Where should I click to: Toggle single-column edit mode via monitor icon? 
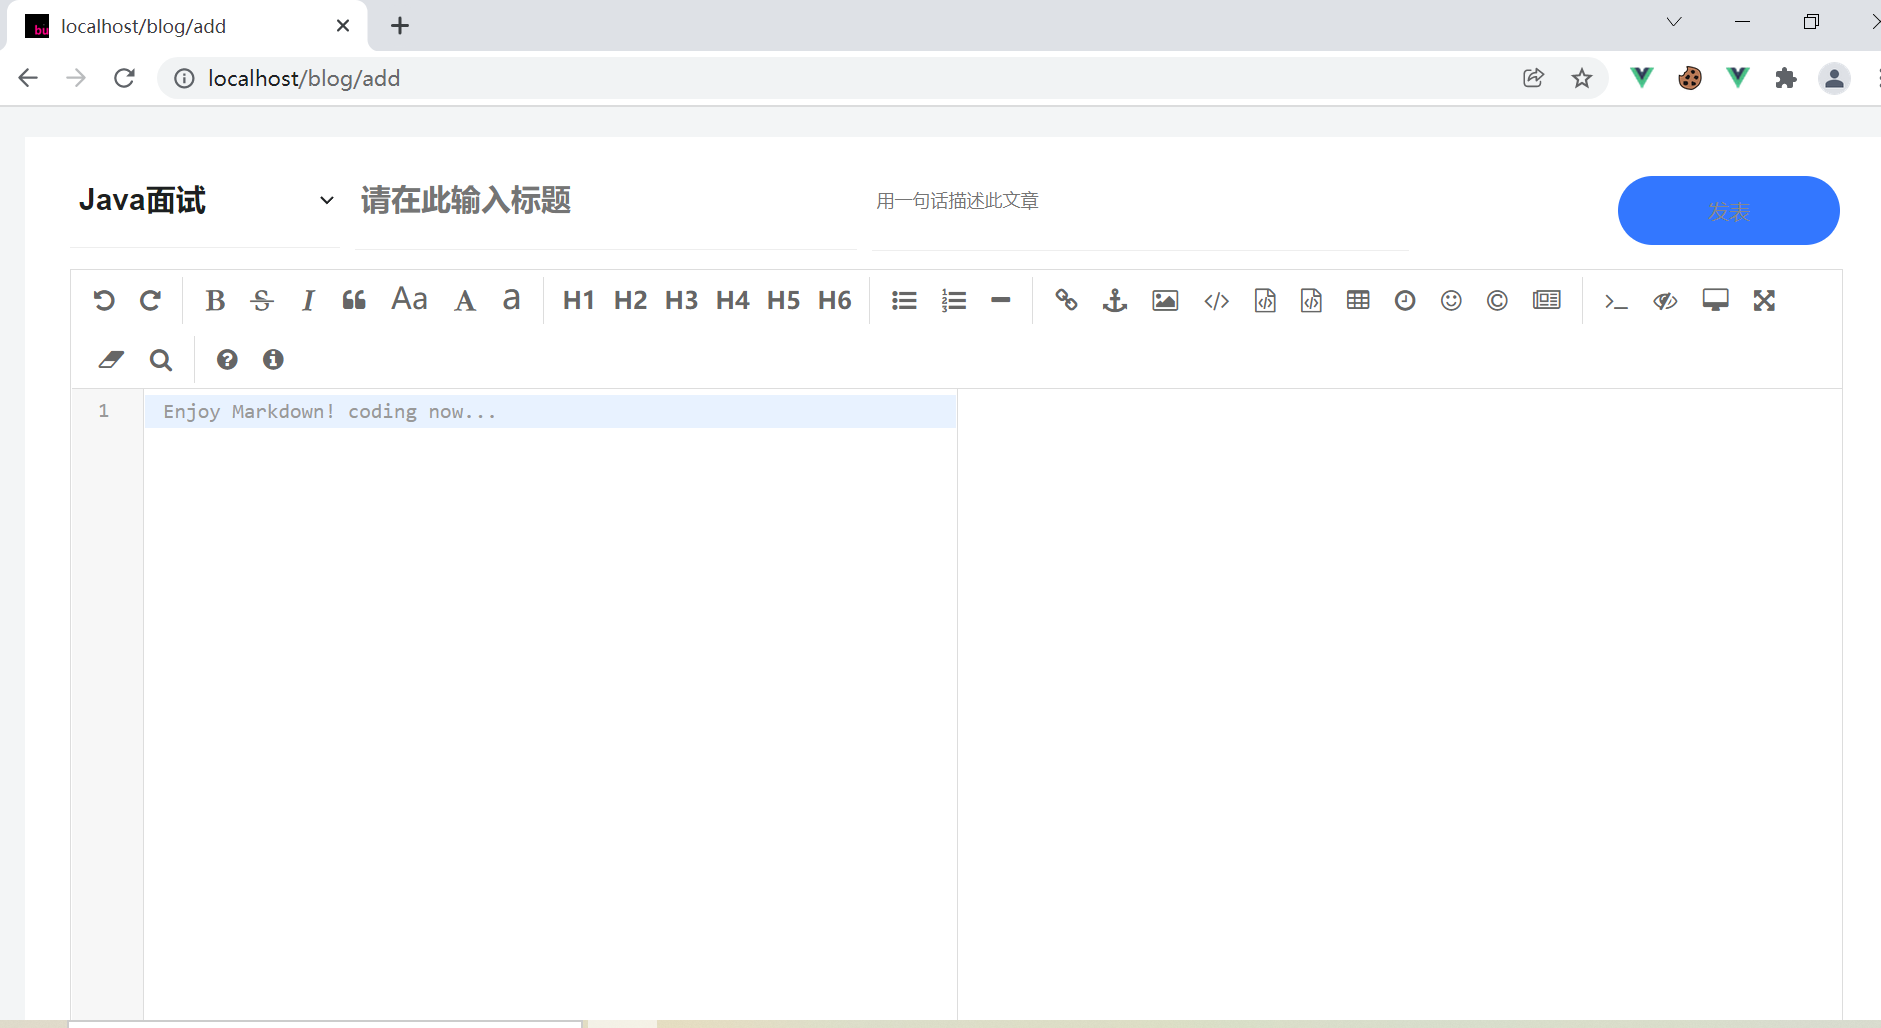point(1715,300)
